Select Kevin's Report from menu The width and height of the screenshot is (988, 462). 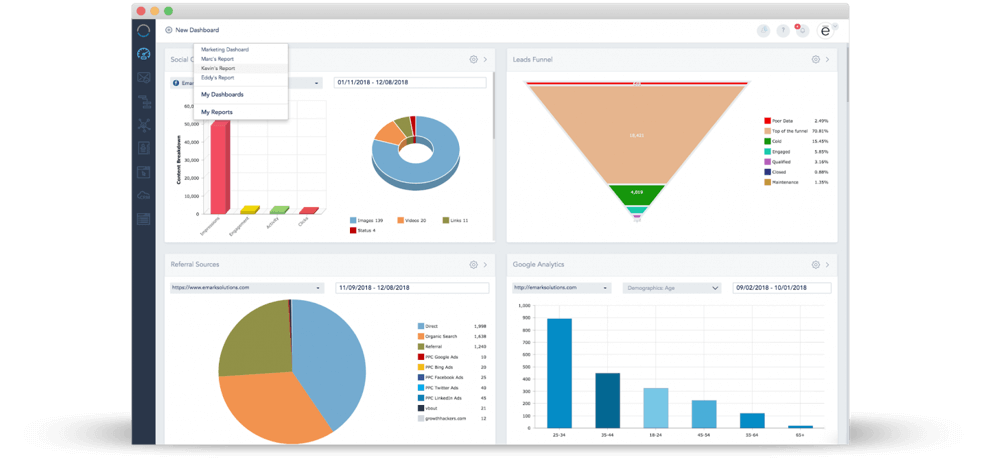217,68
